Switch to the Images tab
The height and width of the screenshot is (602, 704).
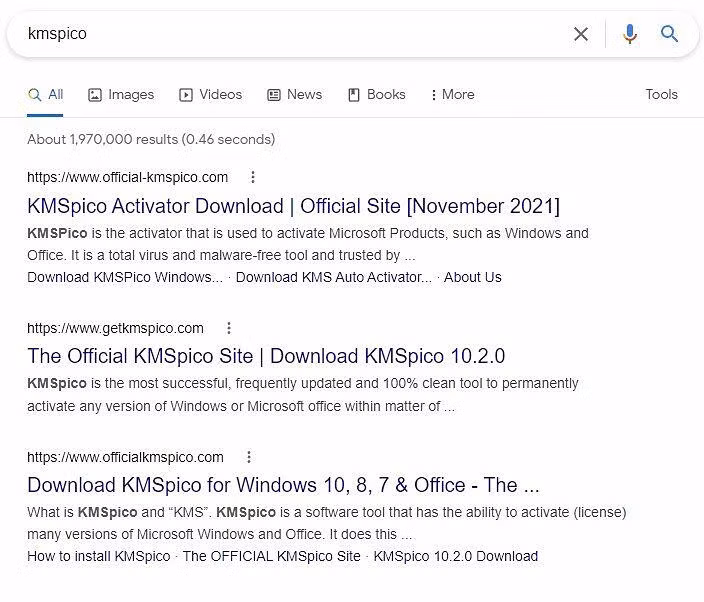click(x=121, y=94)
